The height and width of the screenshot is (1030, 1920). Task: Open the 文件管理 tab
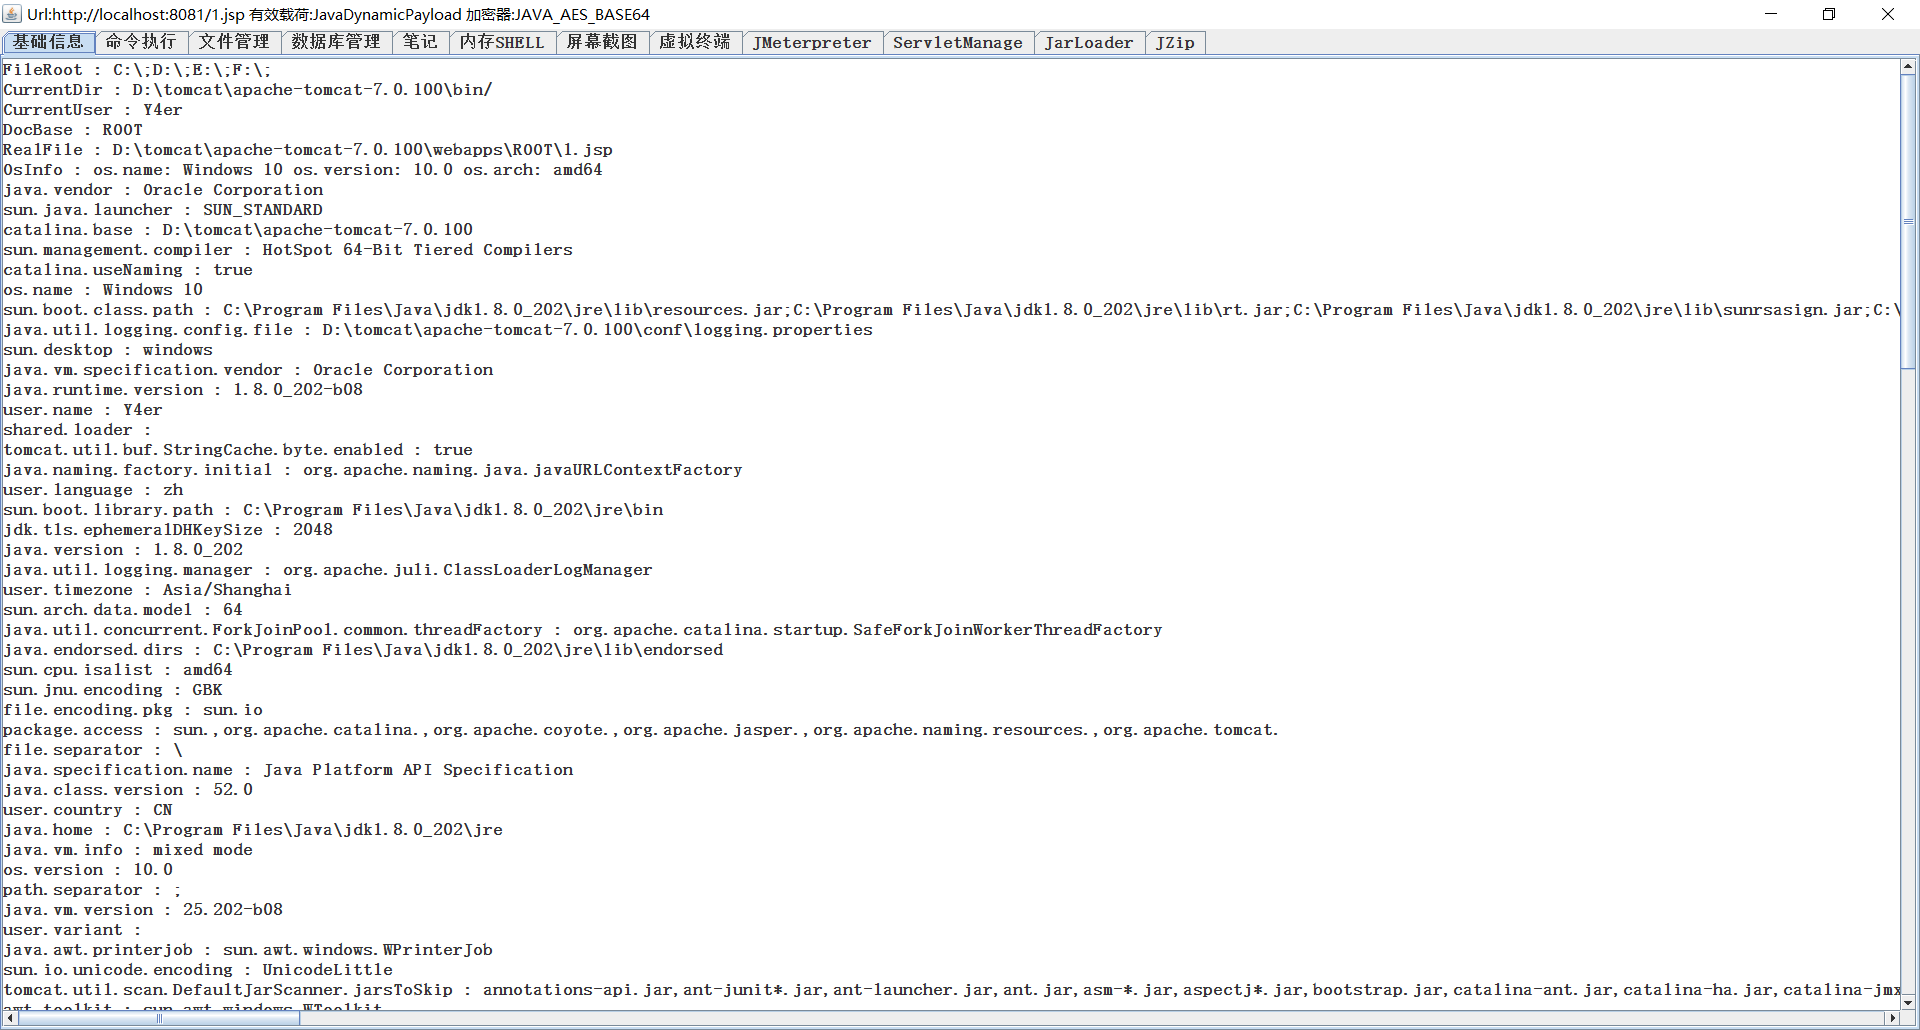[x=234, y=42]
